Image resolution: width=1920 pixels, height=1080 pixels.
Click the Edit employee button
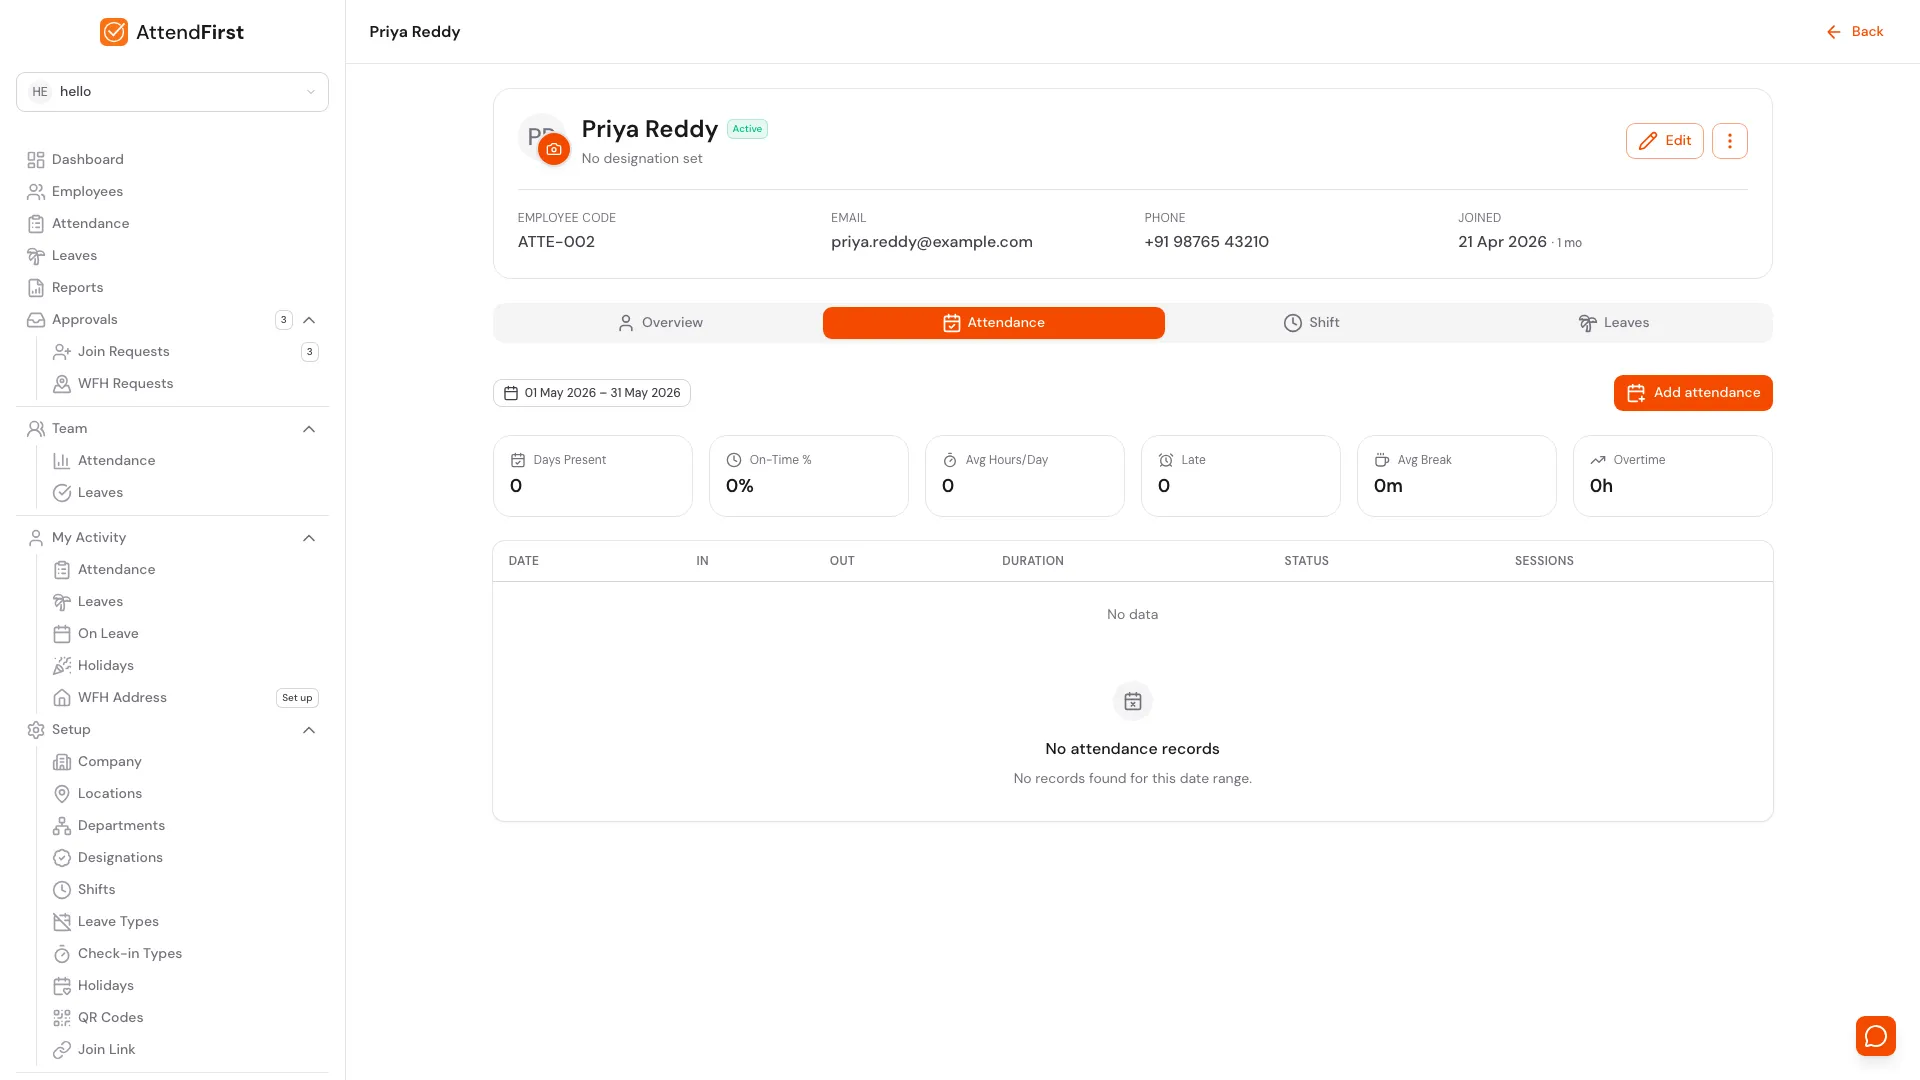click(1664, 141)
